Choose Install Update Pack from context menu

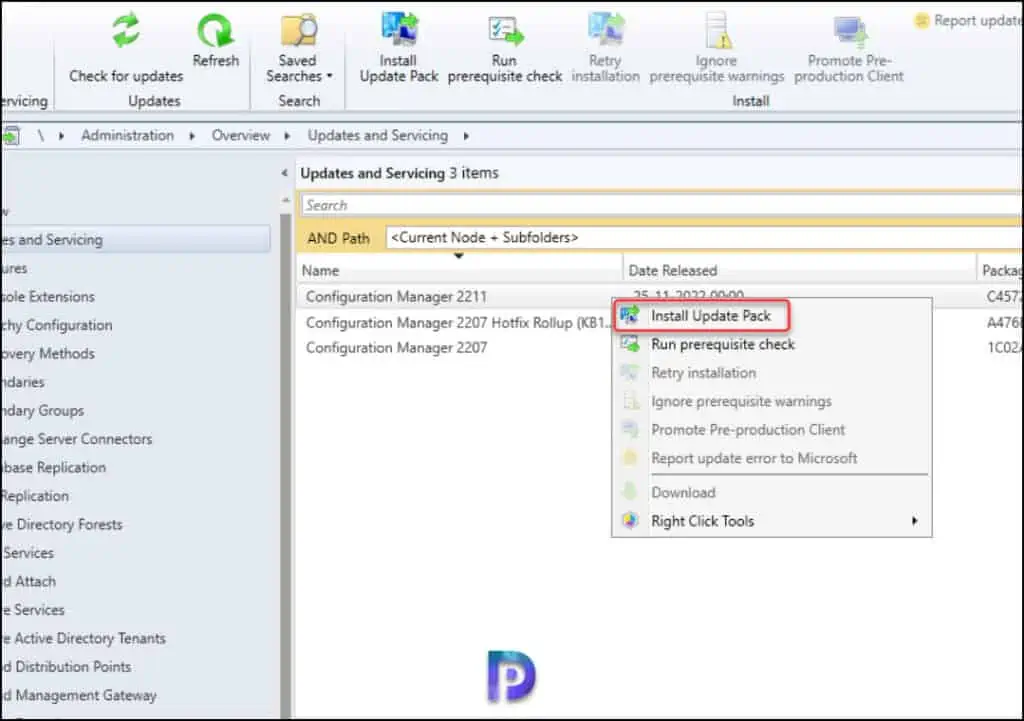tap(711, 316)
